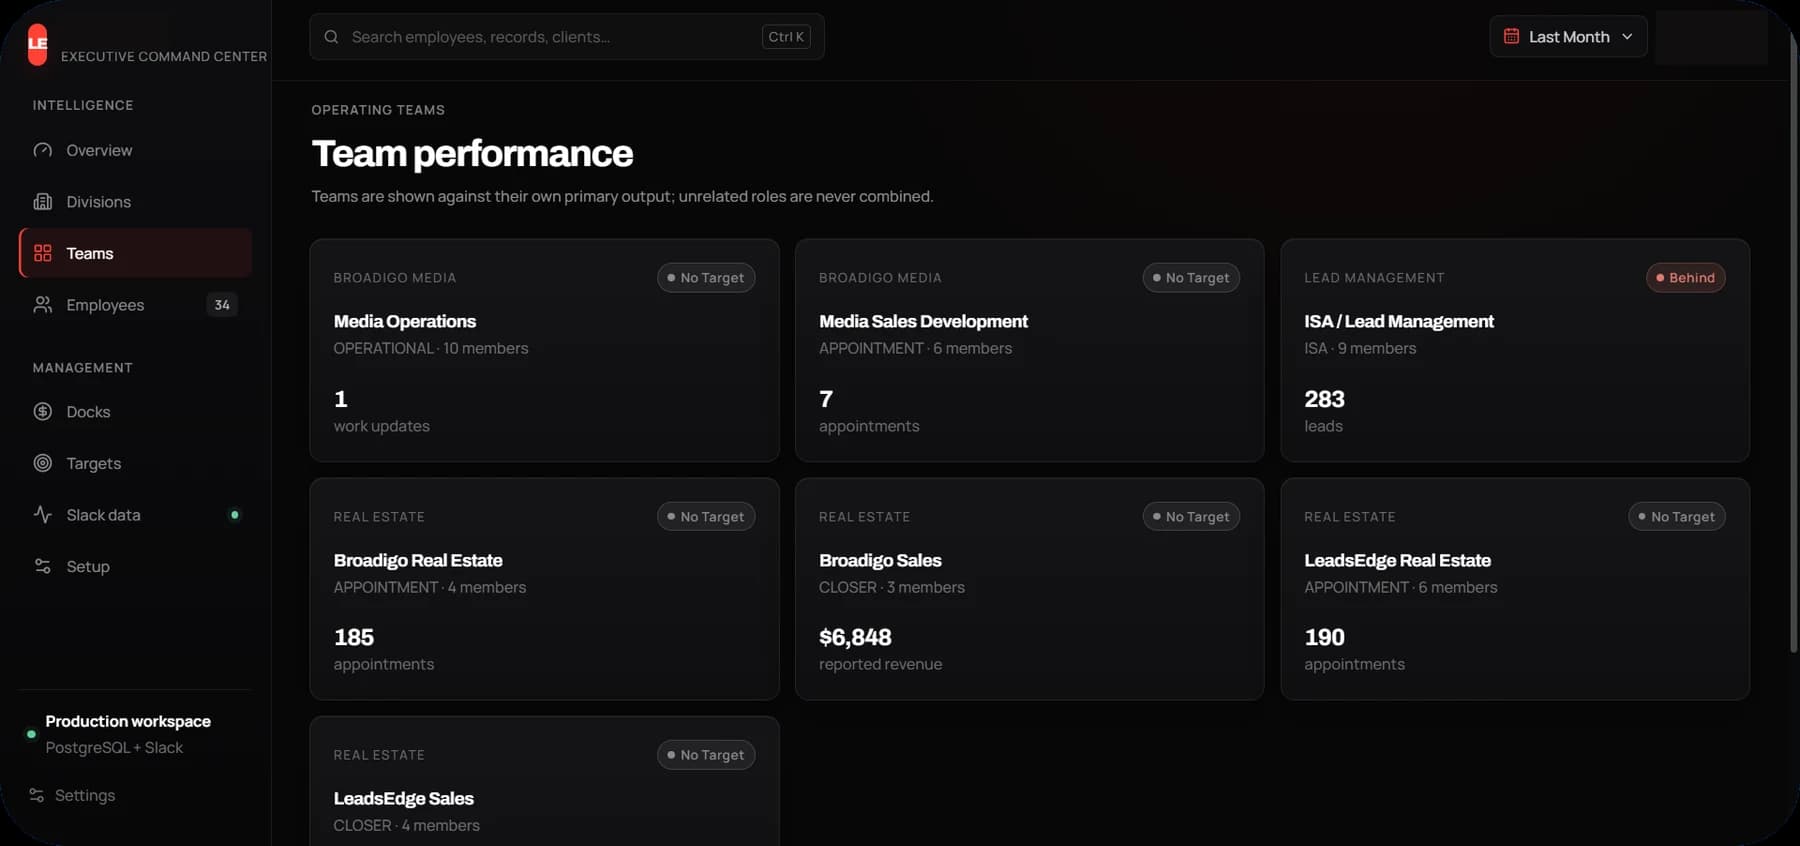Open the Media Sales Development team card
Viewport: 1800px width, 846px height.
click(x=1029, y=350)
